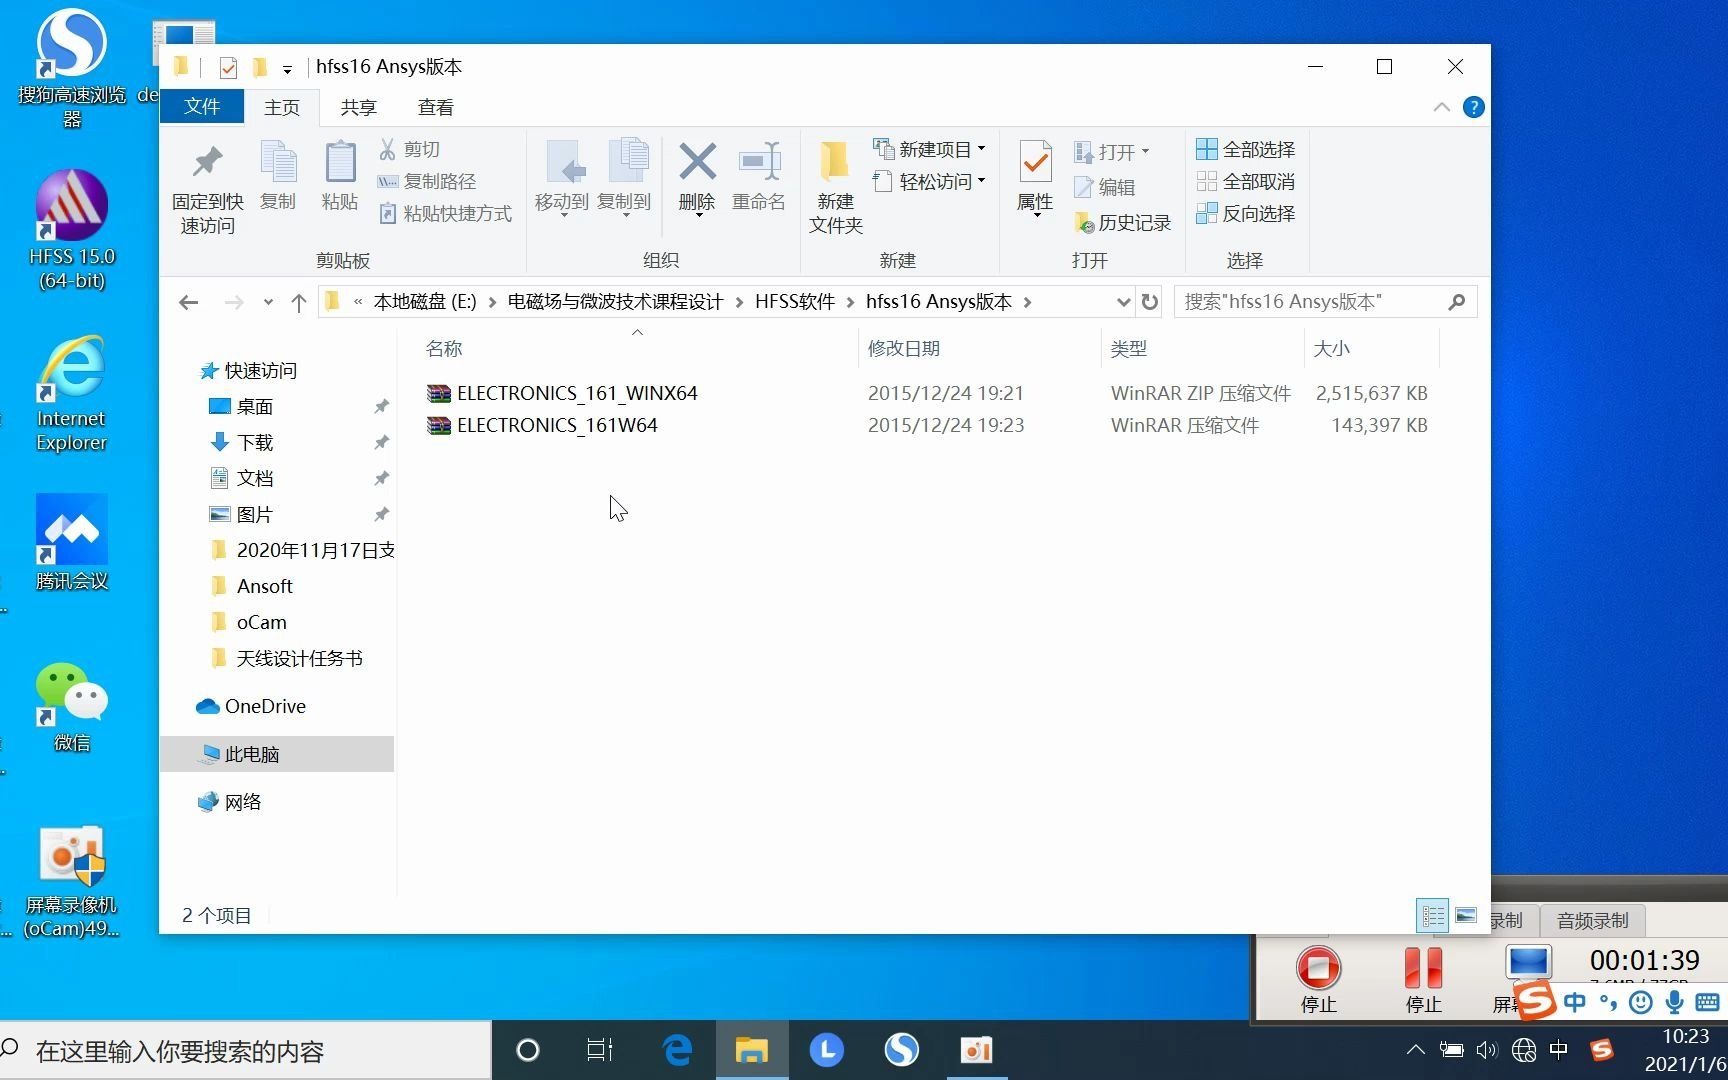The height and width of the screenshot is (1080, 1728).
Task: Click the Help question mark icon
Action: (1473, 107)
